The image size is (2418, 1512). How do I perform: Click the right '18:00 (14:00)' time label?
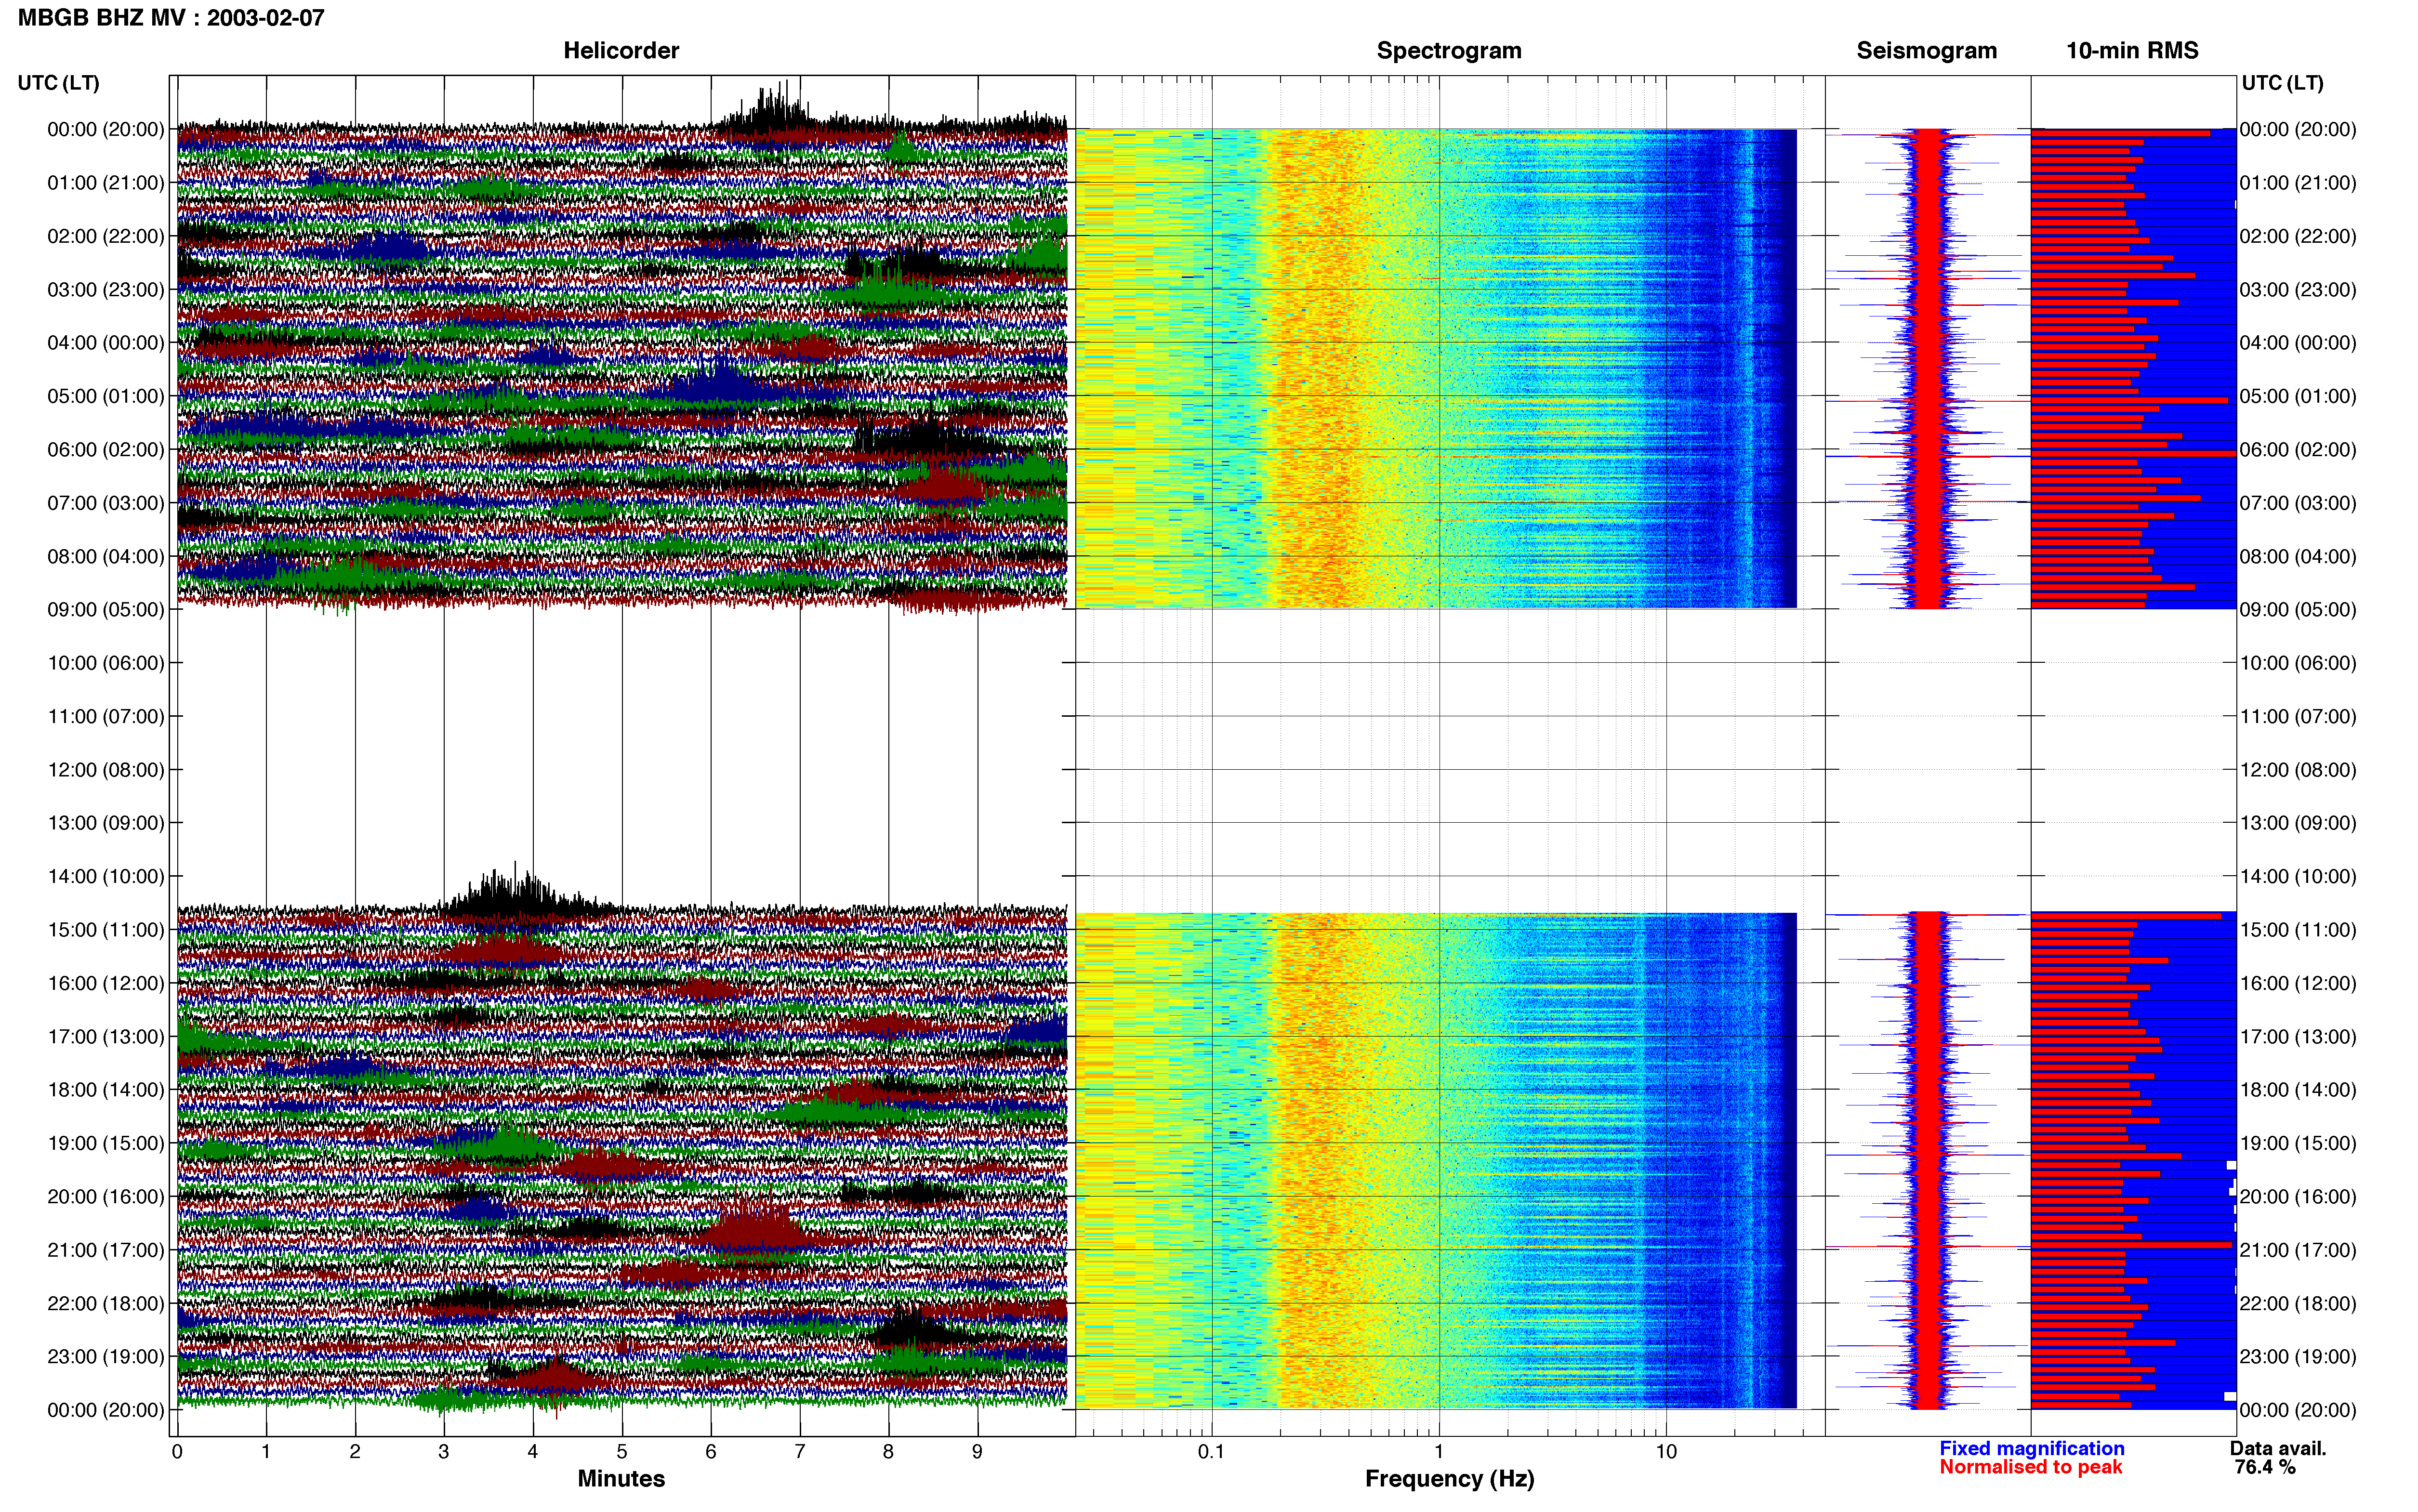click(2298, 1089)
